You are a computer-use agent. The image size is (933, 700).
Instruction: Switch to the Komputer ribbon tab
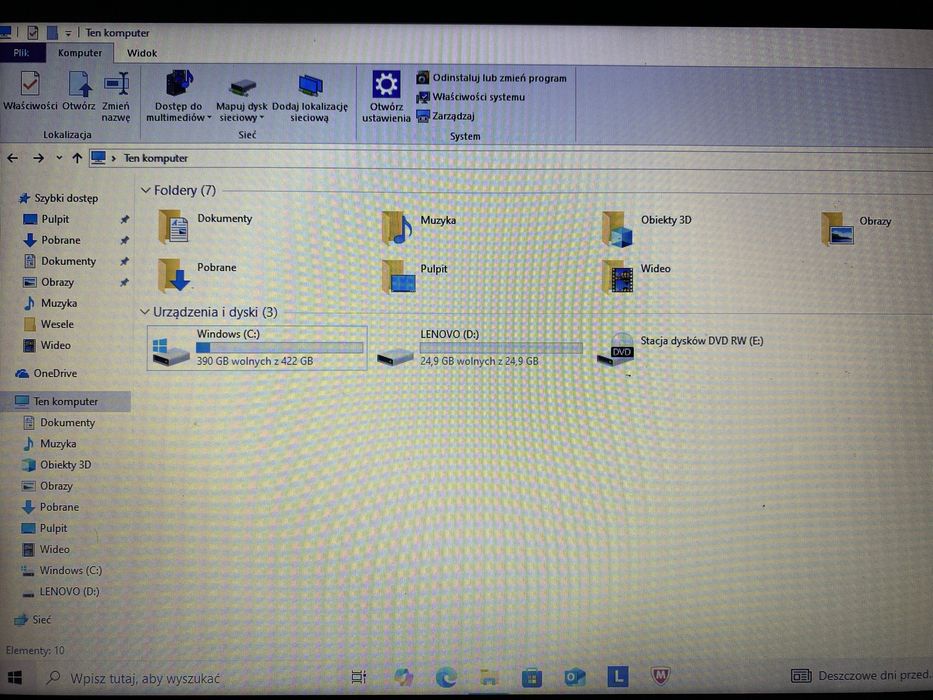80,53
